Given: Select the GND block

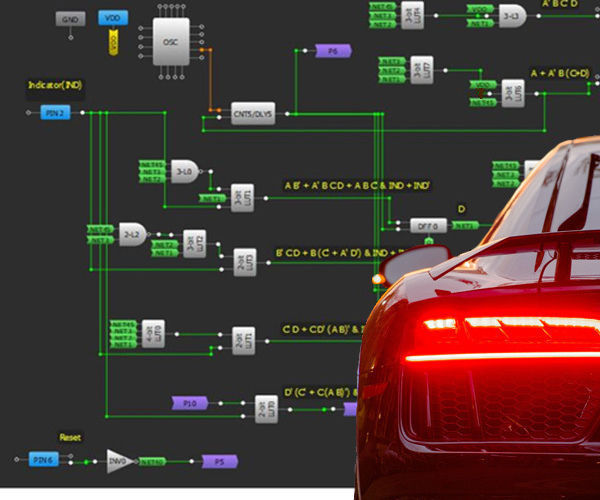Looking at the screenshot, I should point(70,19).
